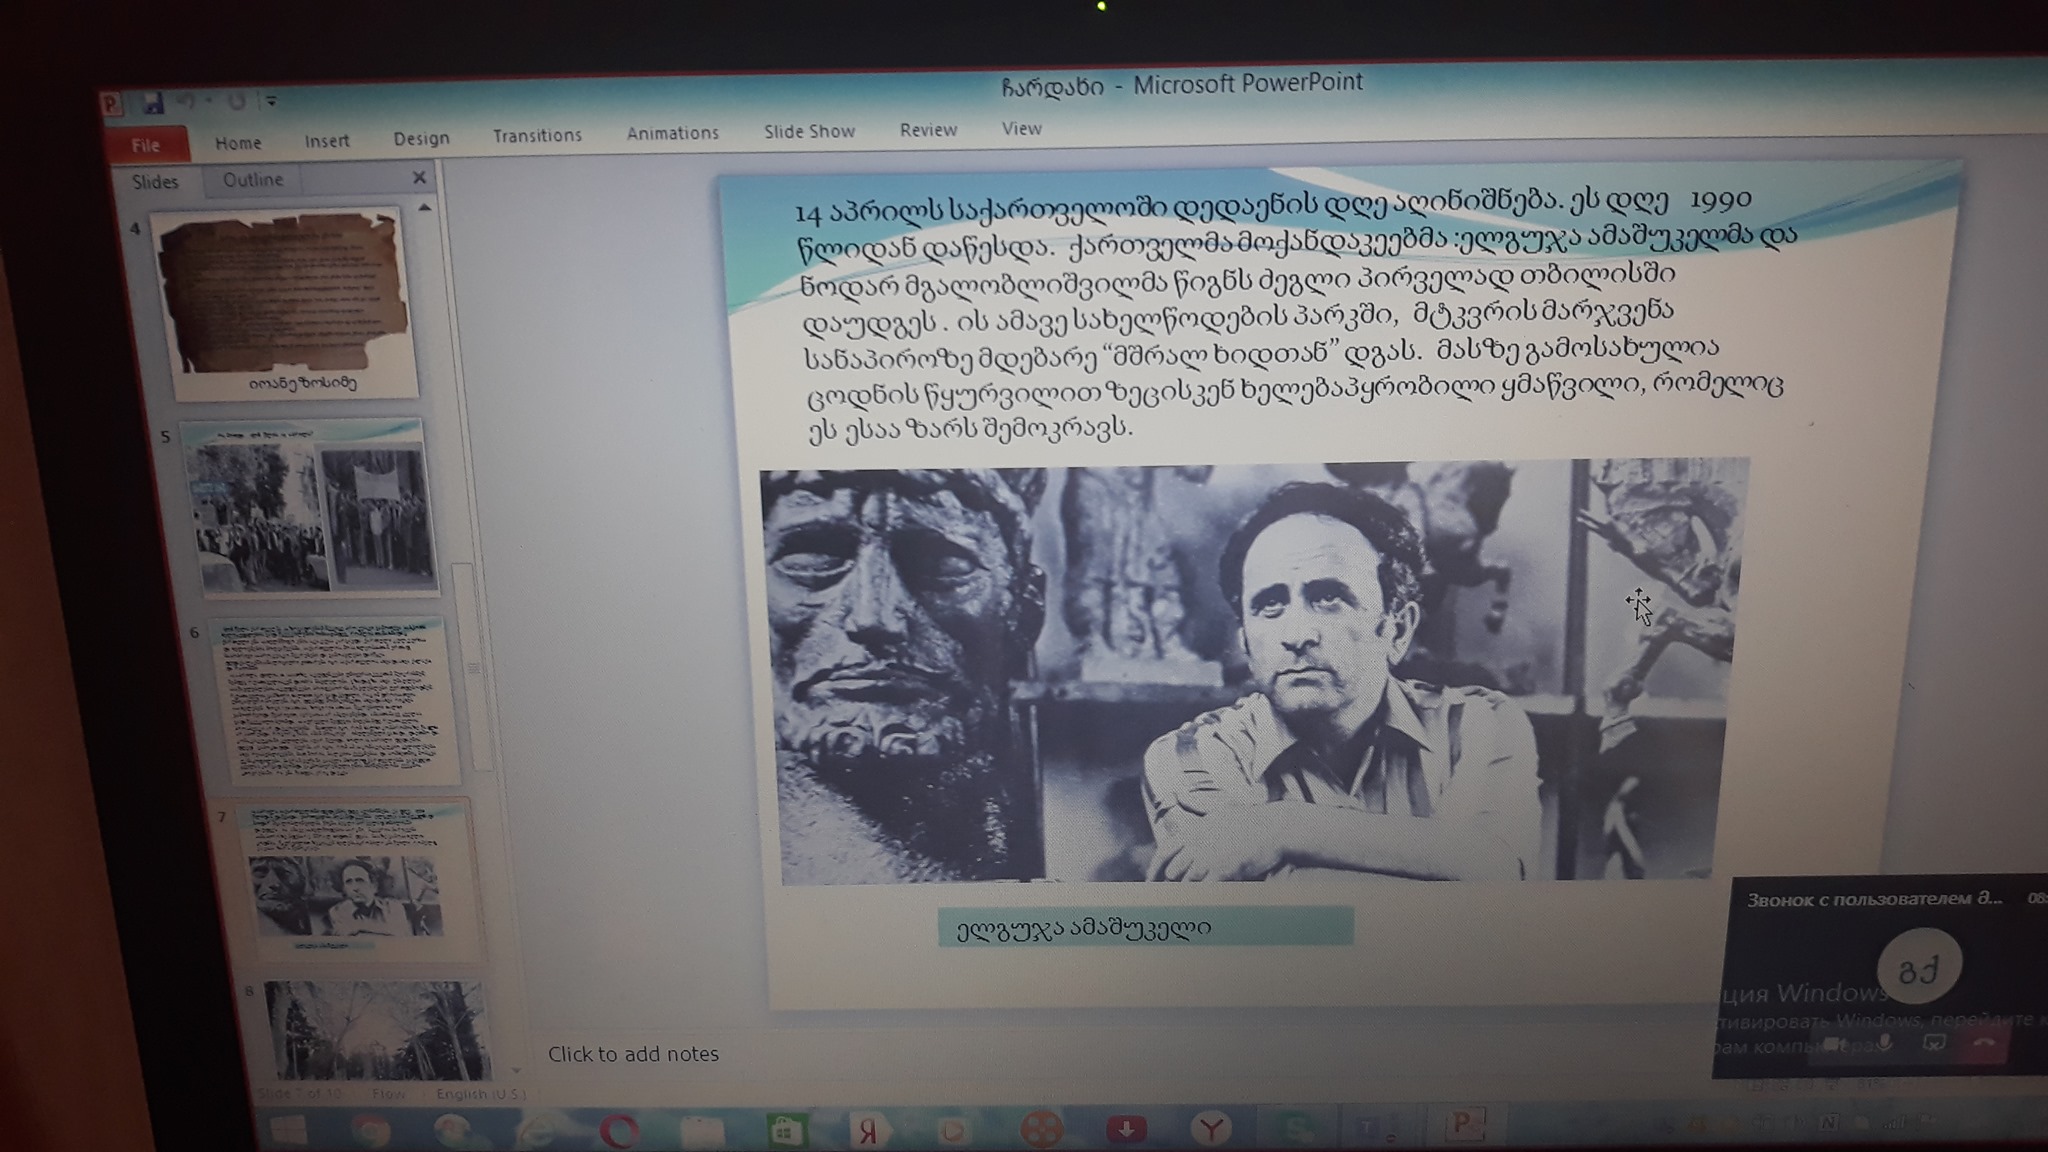Click the 'Click to add notes' field
The image size is (2048, 1152).
click(633, 1054)
